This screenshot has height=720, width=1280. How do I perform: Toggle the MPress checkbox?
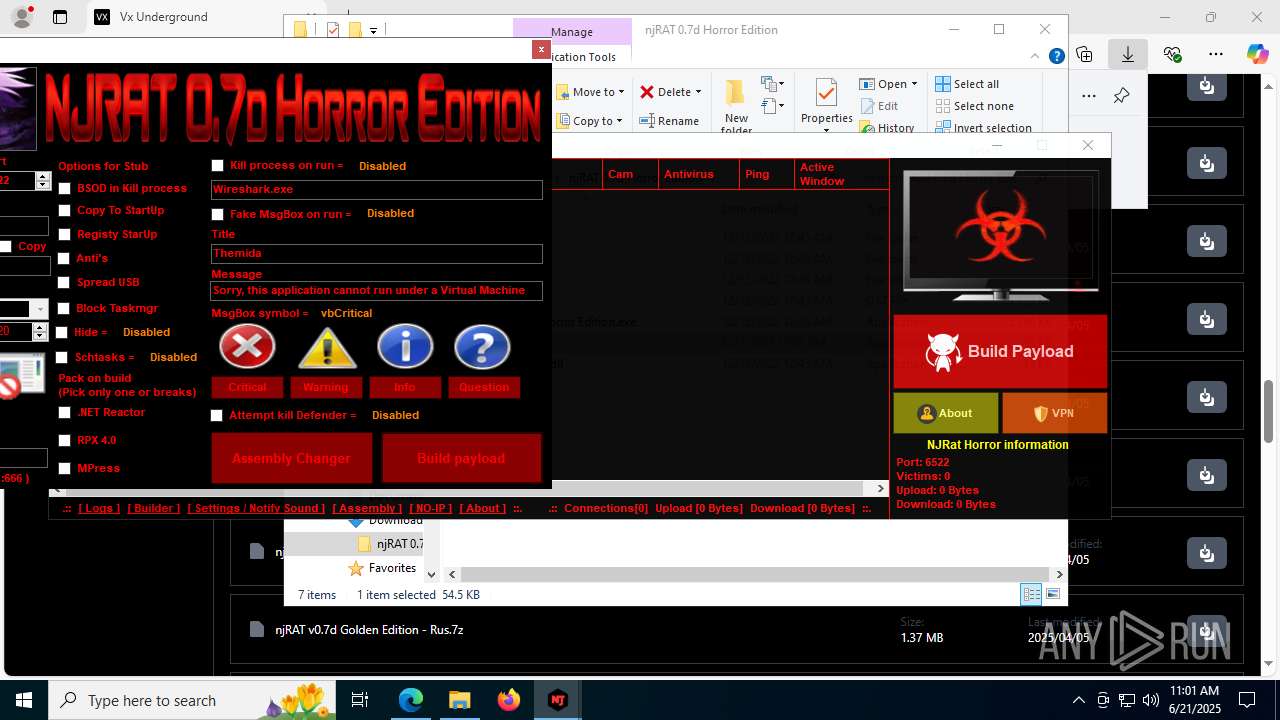click(x=65, y=468)
